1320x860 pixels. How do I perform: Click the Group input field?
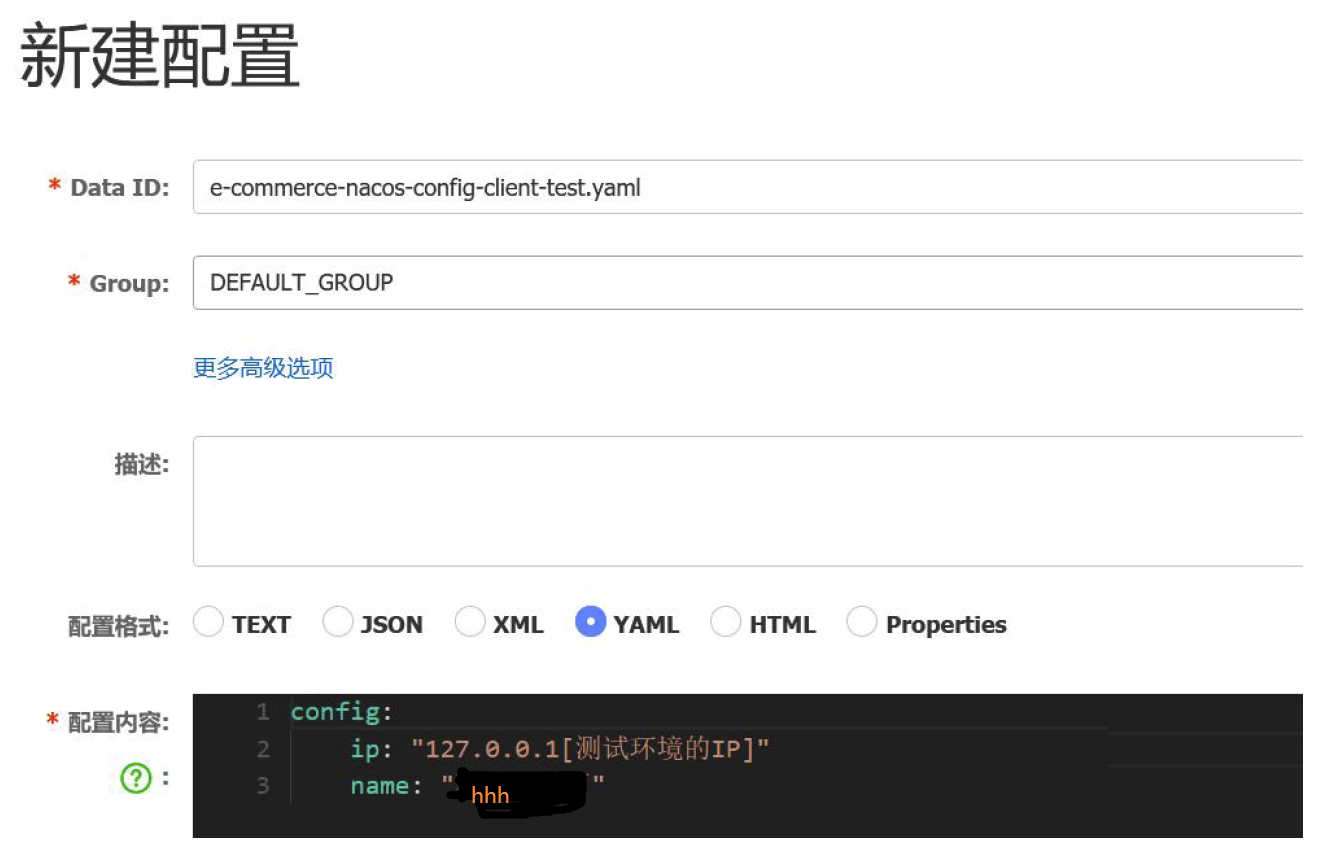coord(748,283)
